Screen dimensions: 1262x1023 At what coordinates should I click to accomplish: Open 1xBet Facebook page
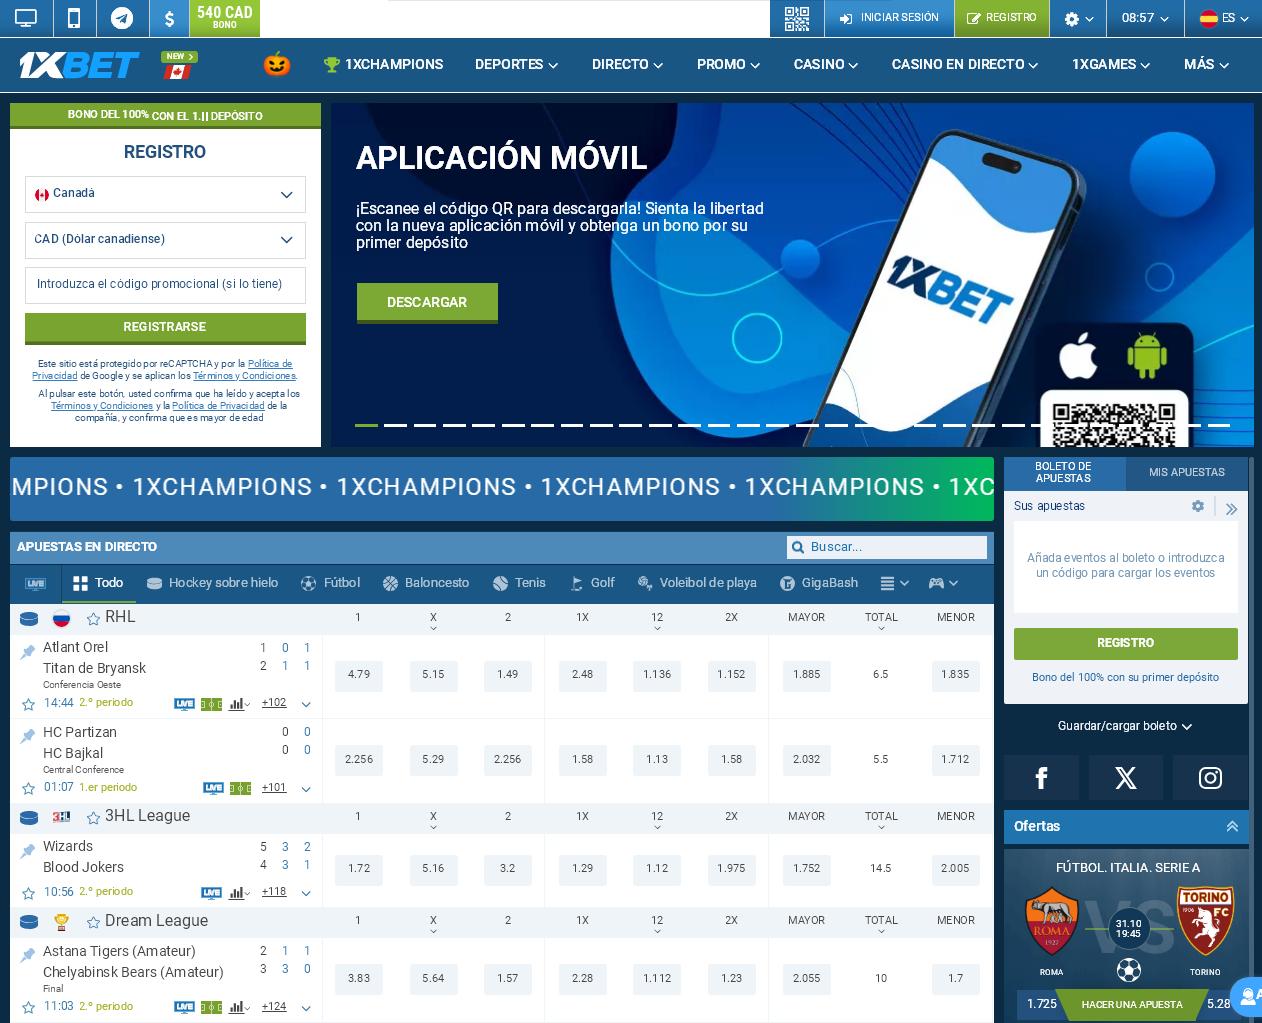coord(1041,778)
